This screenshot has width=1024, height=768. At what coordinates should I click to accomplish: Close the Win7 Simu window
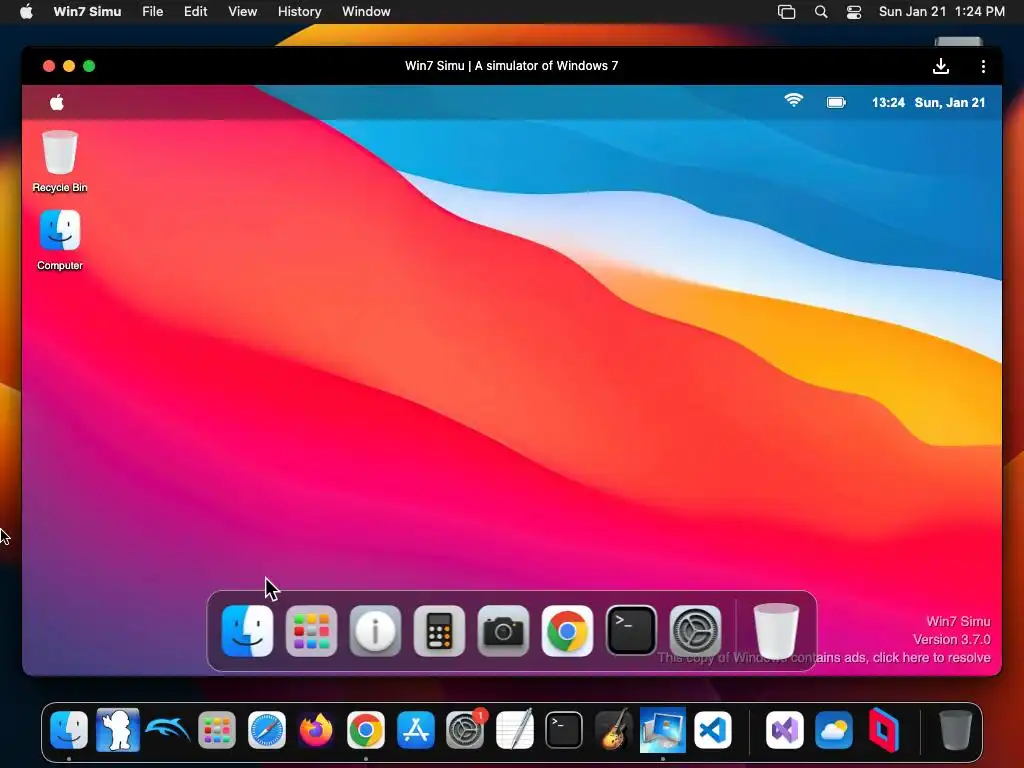click(48, 66)
